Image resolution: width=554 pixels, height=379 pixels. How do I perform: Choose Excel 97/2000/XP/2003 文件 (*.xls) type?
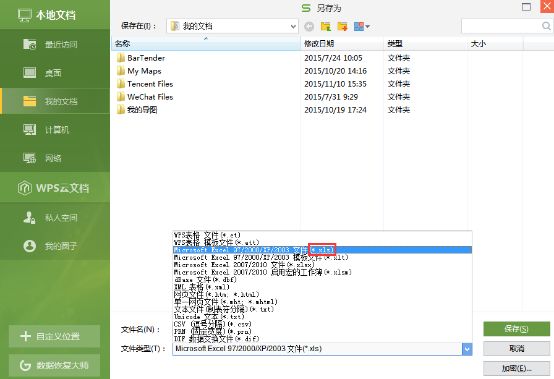tap(322, 250)
